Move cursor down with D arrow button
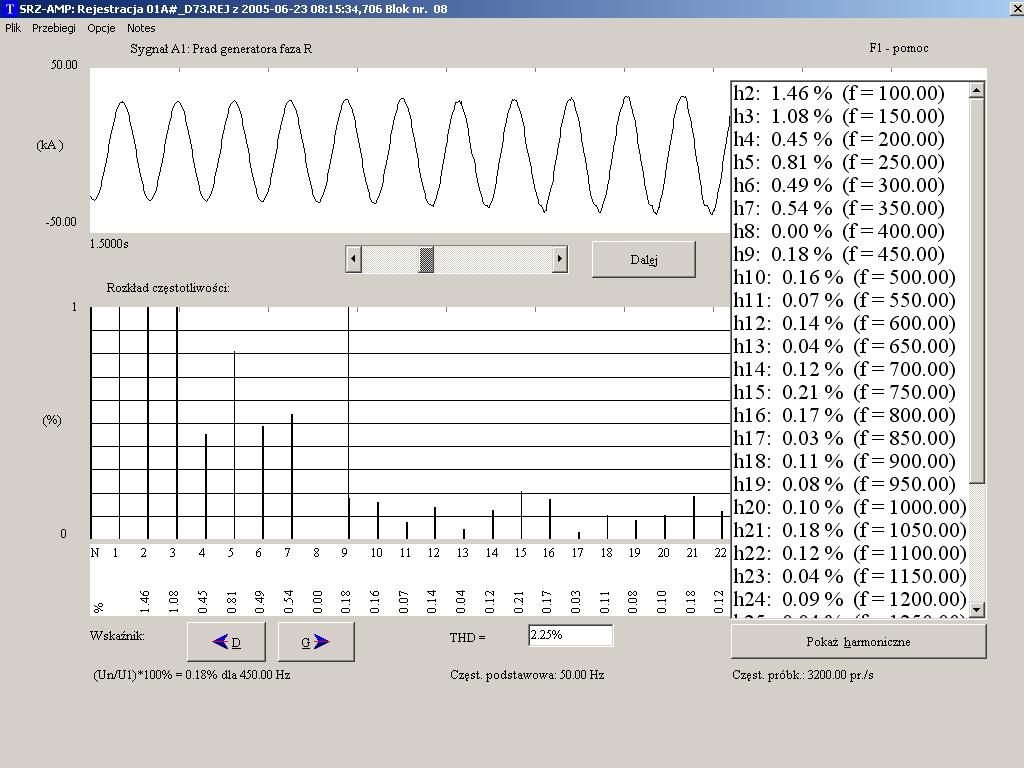The width and height of the screenshot is (1024, 768). (x=227, y=642)
